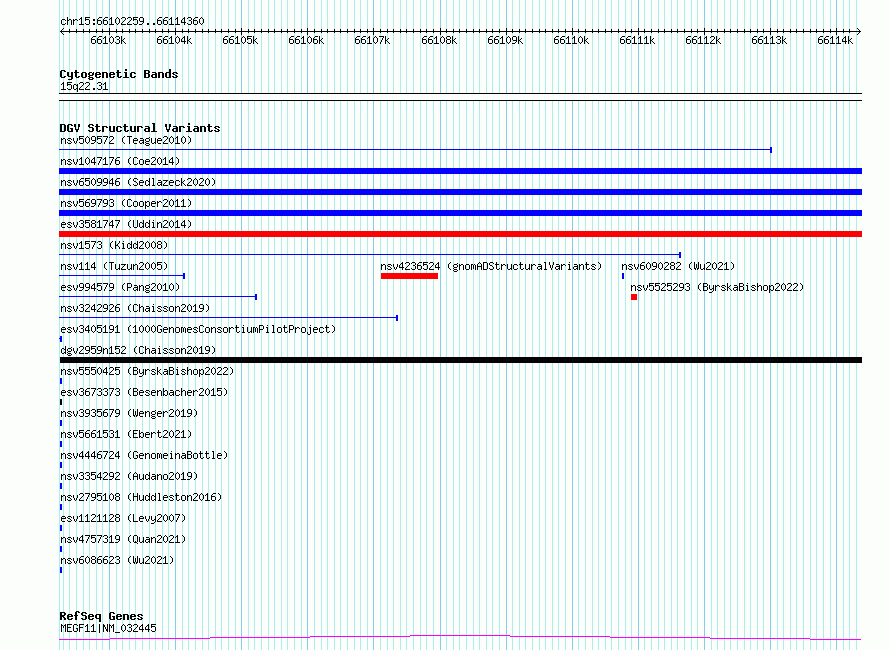Screen dimensions: 890x650
Task: Open the RefSeq Genes track title
Action: [101, 616]
